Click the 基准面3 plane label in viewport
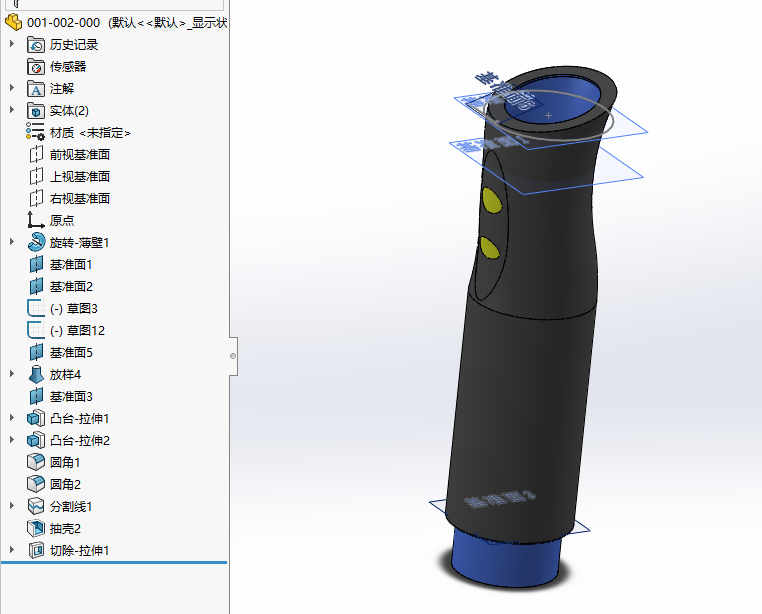The image size is (762, 614). click(x=501, y=499)
